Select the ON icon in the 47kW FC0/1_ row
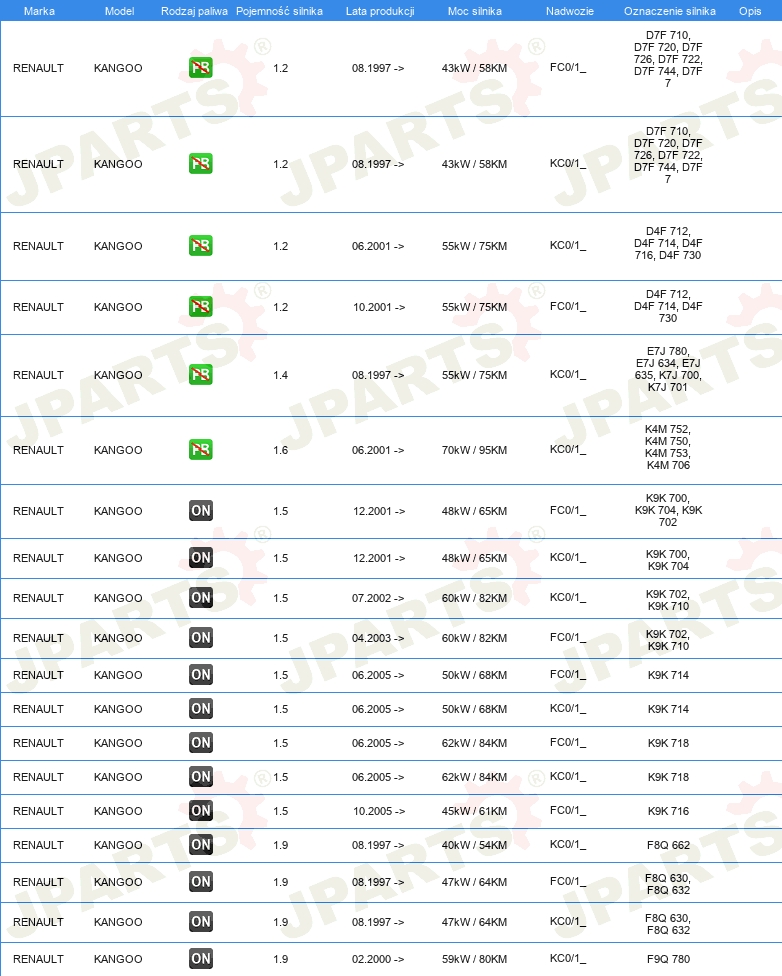Image resolution: width=782 pixels, height=976 pixels. point(200,881)
